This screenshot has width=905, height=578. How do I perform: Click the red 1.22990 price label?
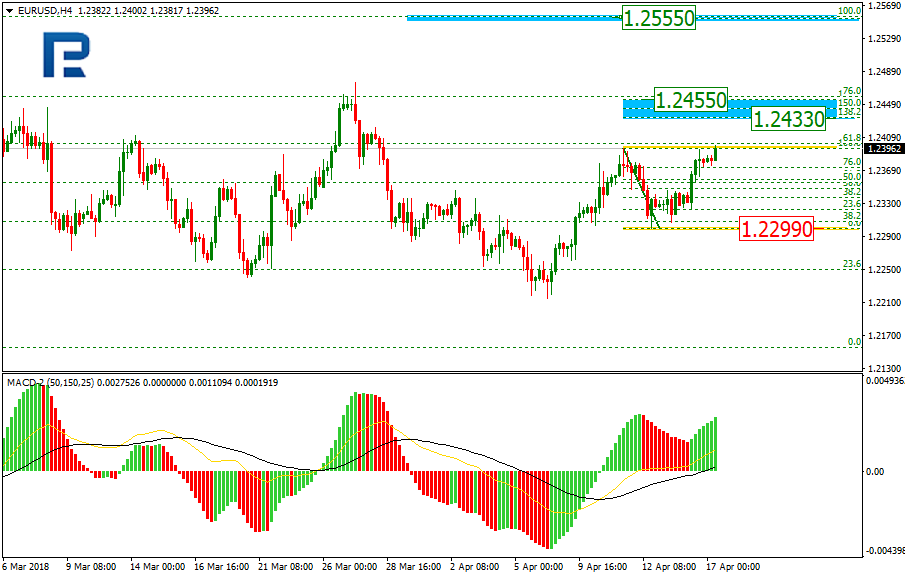(774, 229)
